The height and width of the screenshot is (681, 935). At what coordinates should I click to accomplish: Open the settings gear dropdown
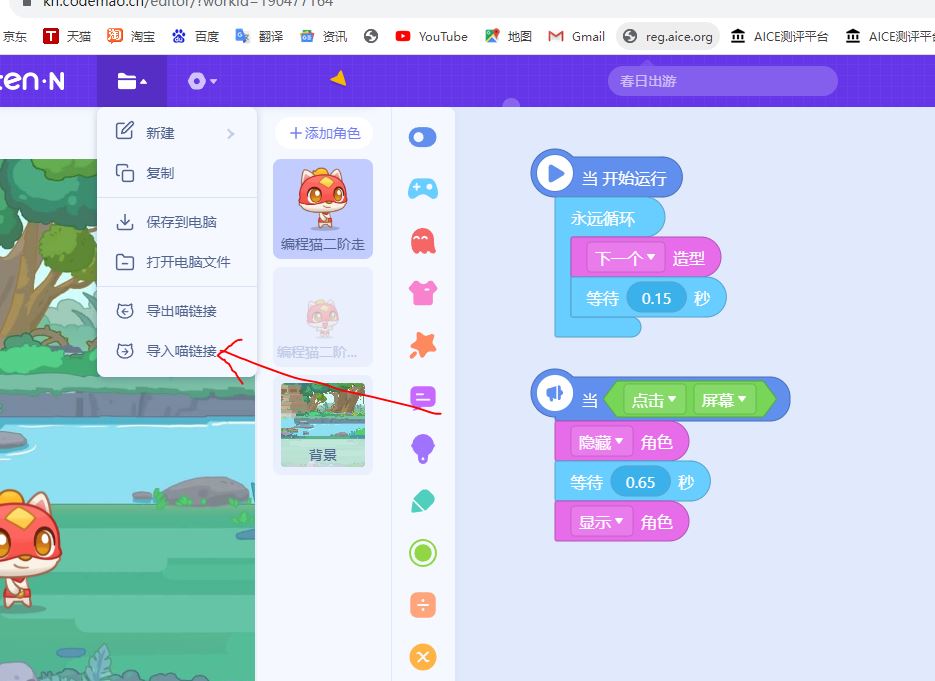202,81
